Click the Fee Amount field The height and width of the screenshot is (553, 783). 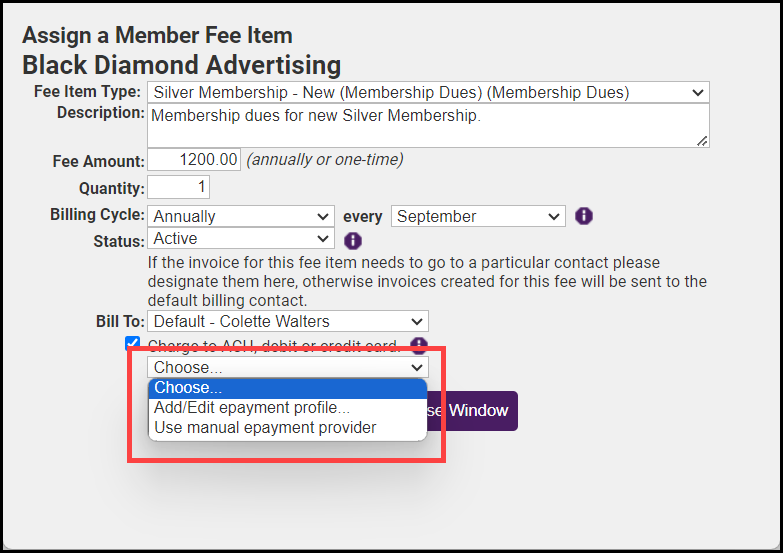pyautogui.click(x=195, y=160)
